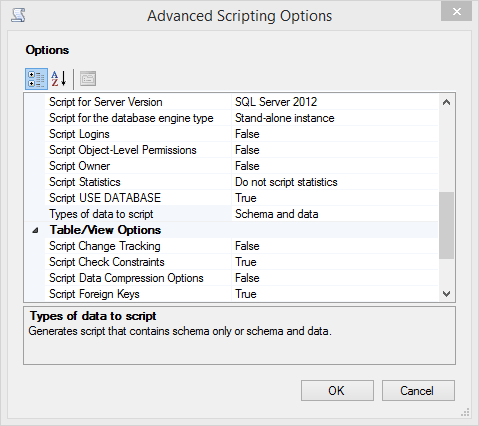Image resolution: width=479 pixels, height=426 pixels.
Task: Close the Advanced Scripting Options dialog
Action: tap(456, 12)
